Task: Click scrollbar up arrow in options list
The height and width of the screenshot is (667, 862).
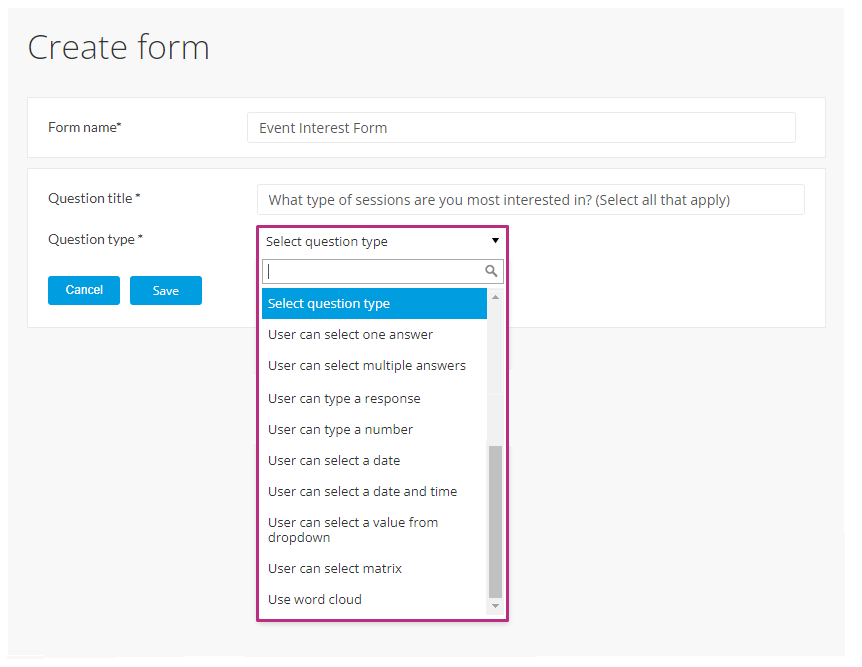Action: pos(495,297)
